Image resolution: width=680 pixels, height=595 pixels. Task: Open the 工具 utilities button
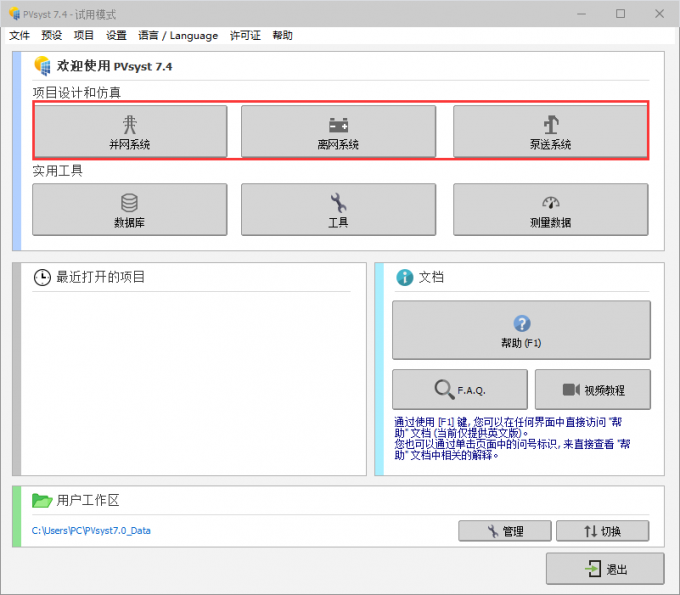pyautogui.click(x=338, y=209)
